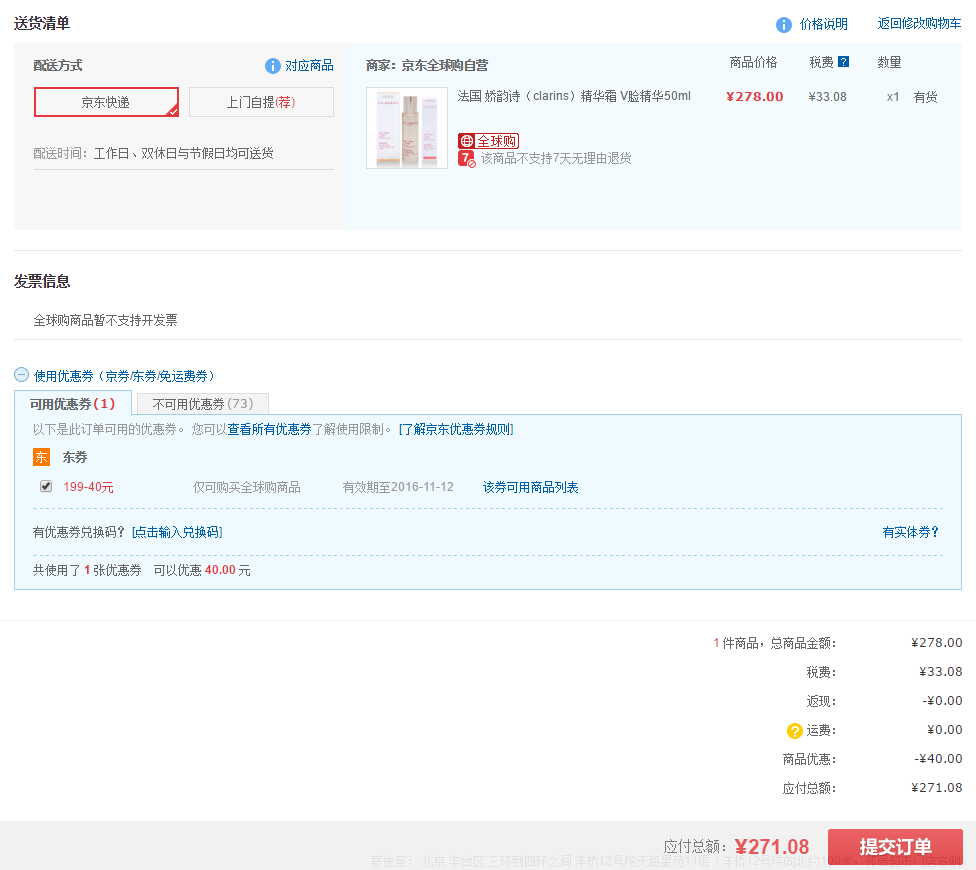This screenshot has width=976, height=870.
Task: Click the blue info icon beside 价格说明
Action: pyautogui.click(x=784, y=25)
